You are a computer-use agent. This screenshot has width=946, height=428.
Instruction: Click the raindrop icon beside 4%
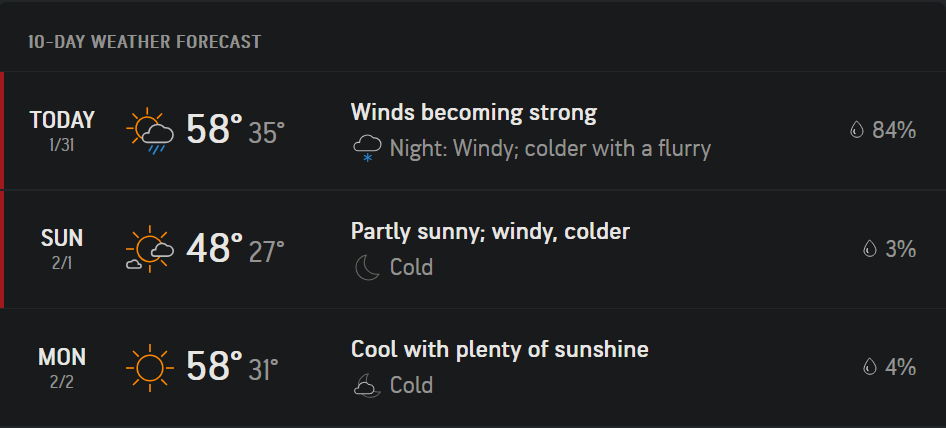(869, 366)
